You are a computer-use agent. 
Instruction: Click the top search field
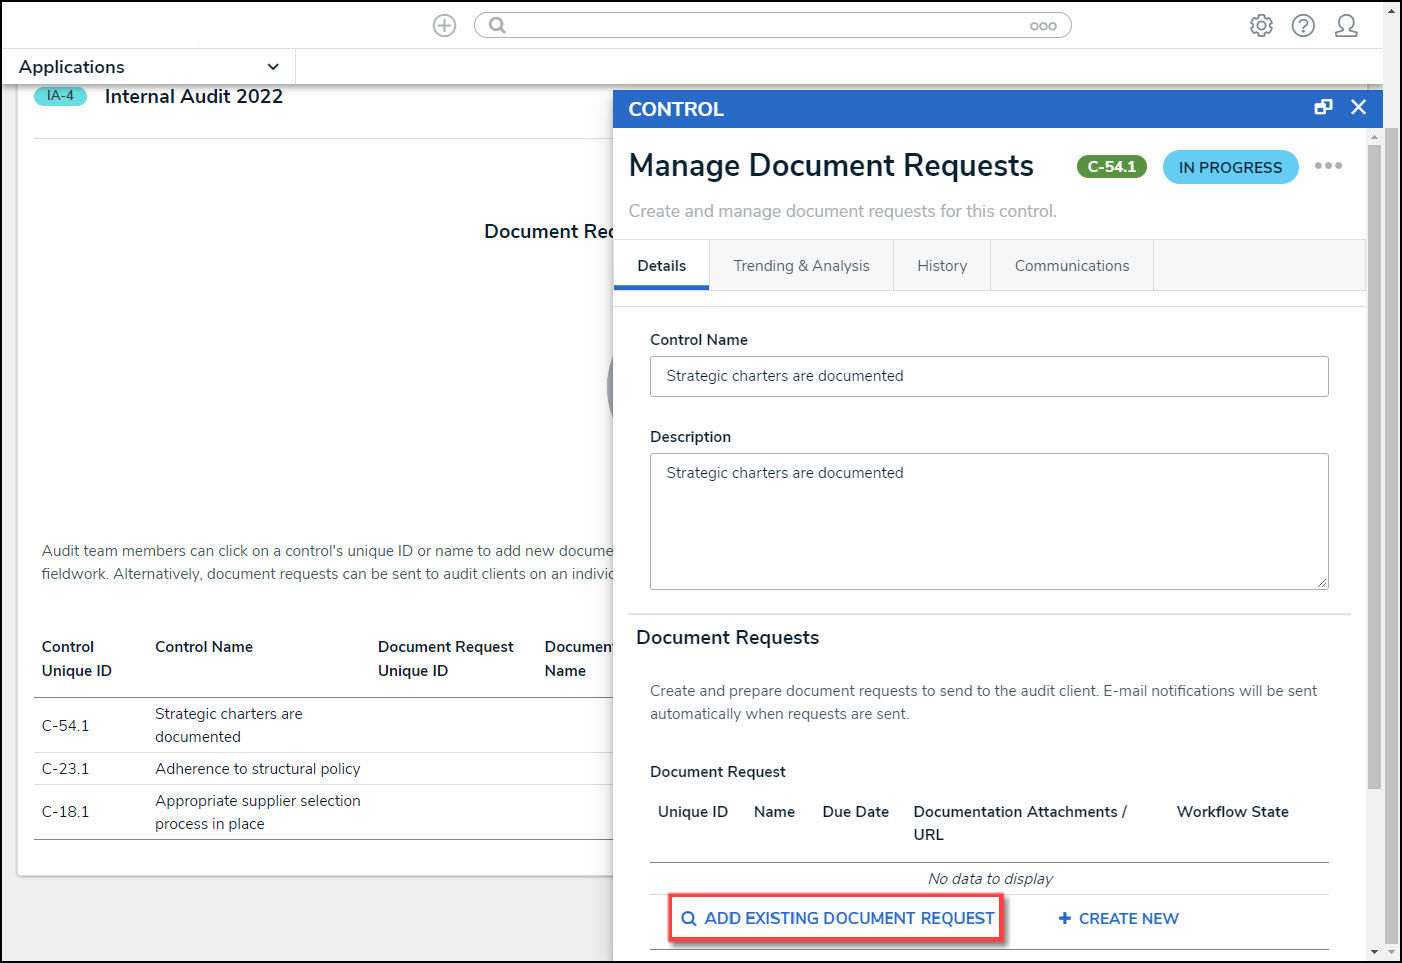point(770,26)
